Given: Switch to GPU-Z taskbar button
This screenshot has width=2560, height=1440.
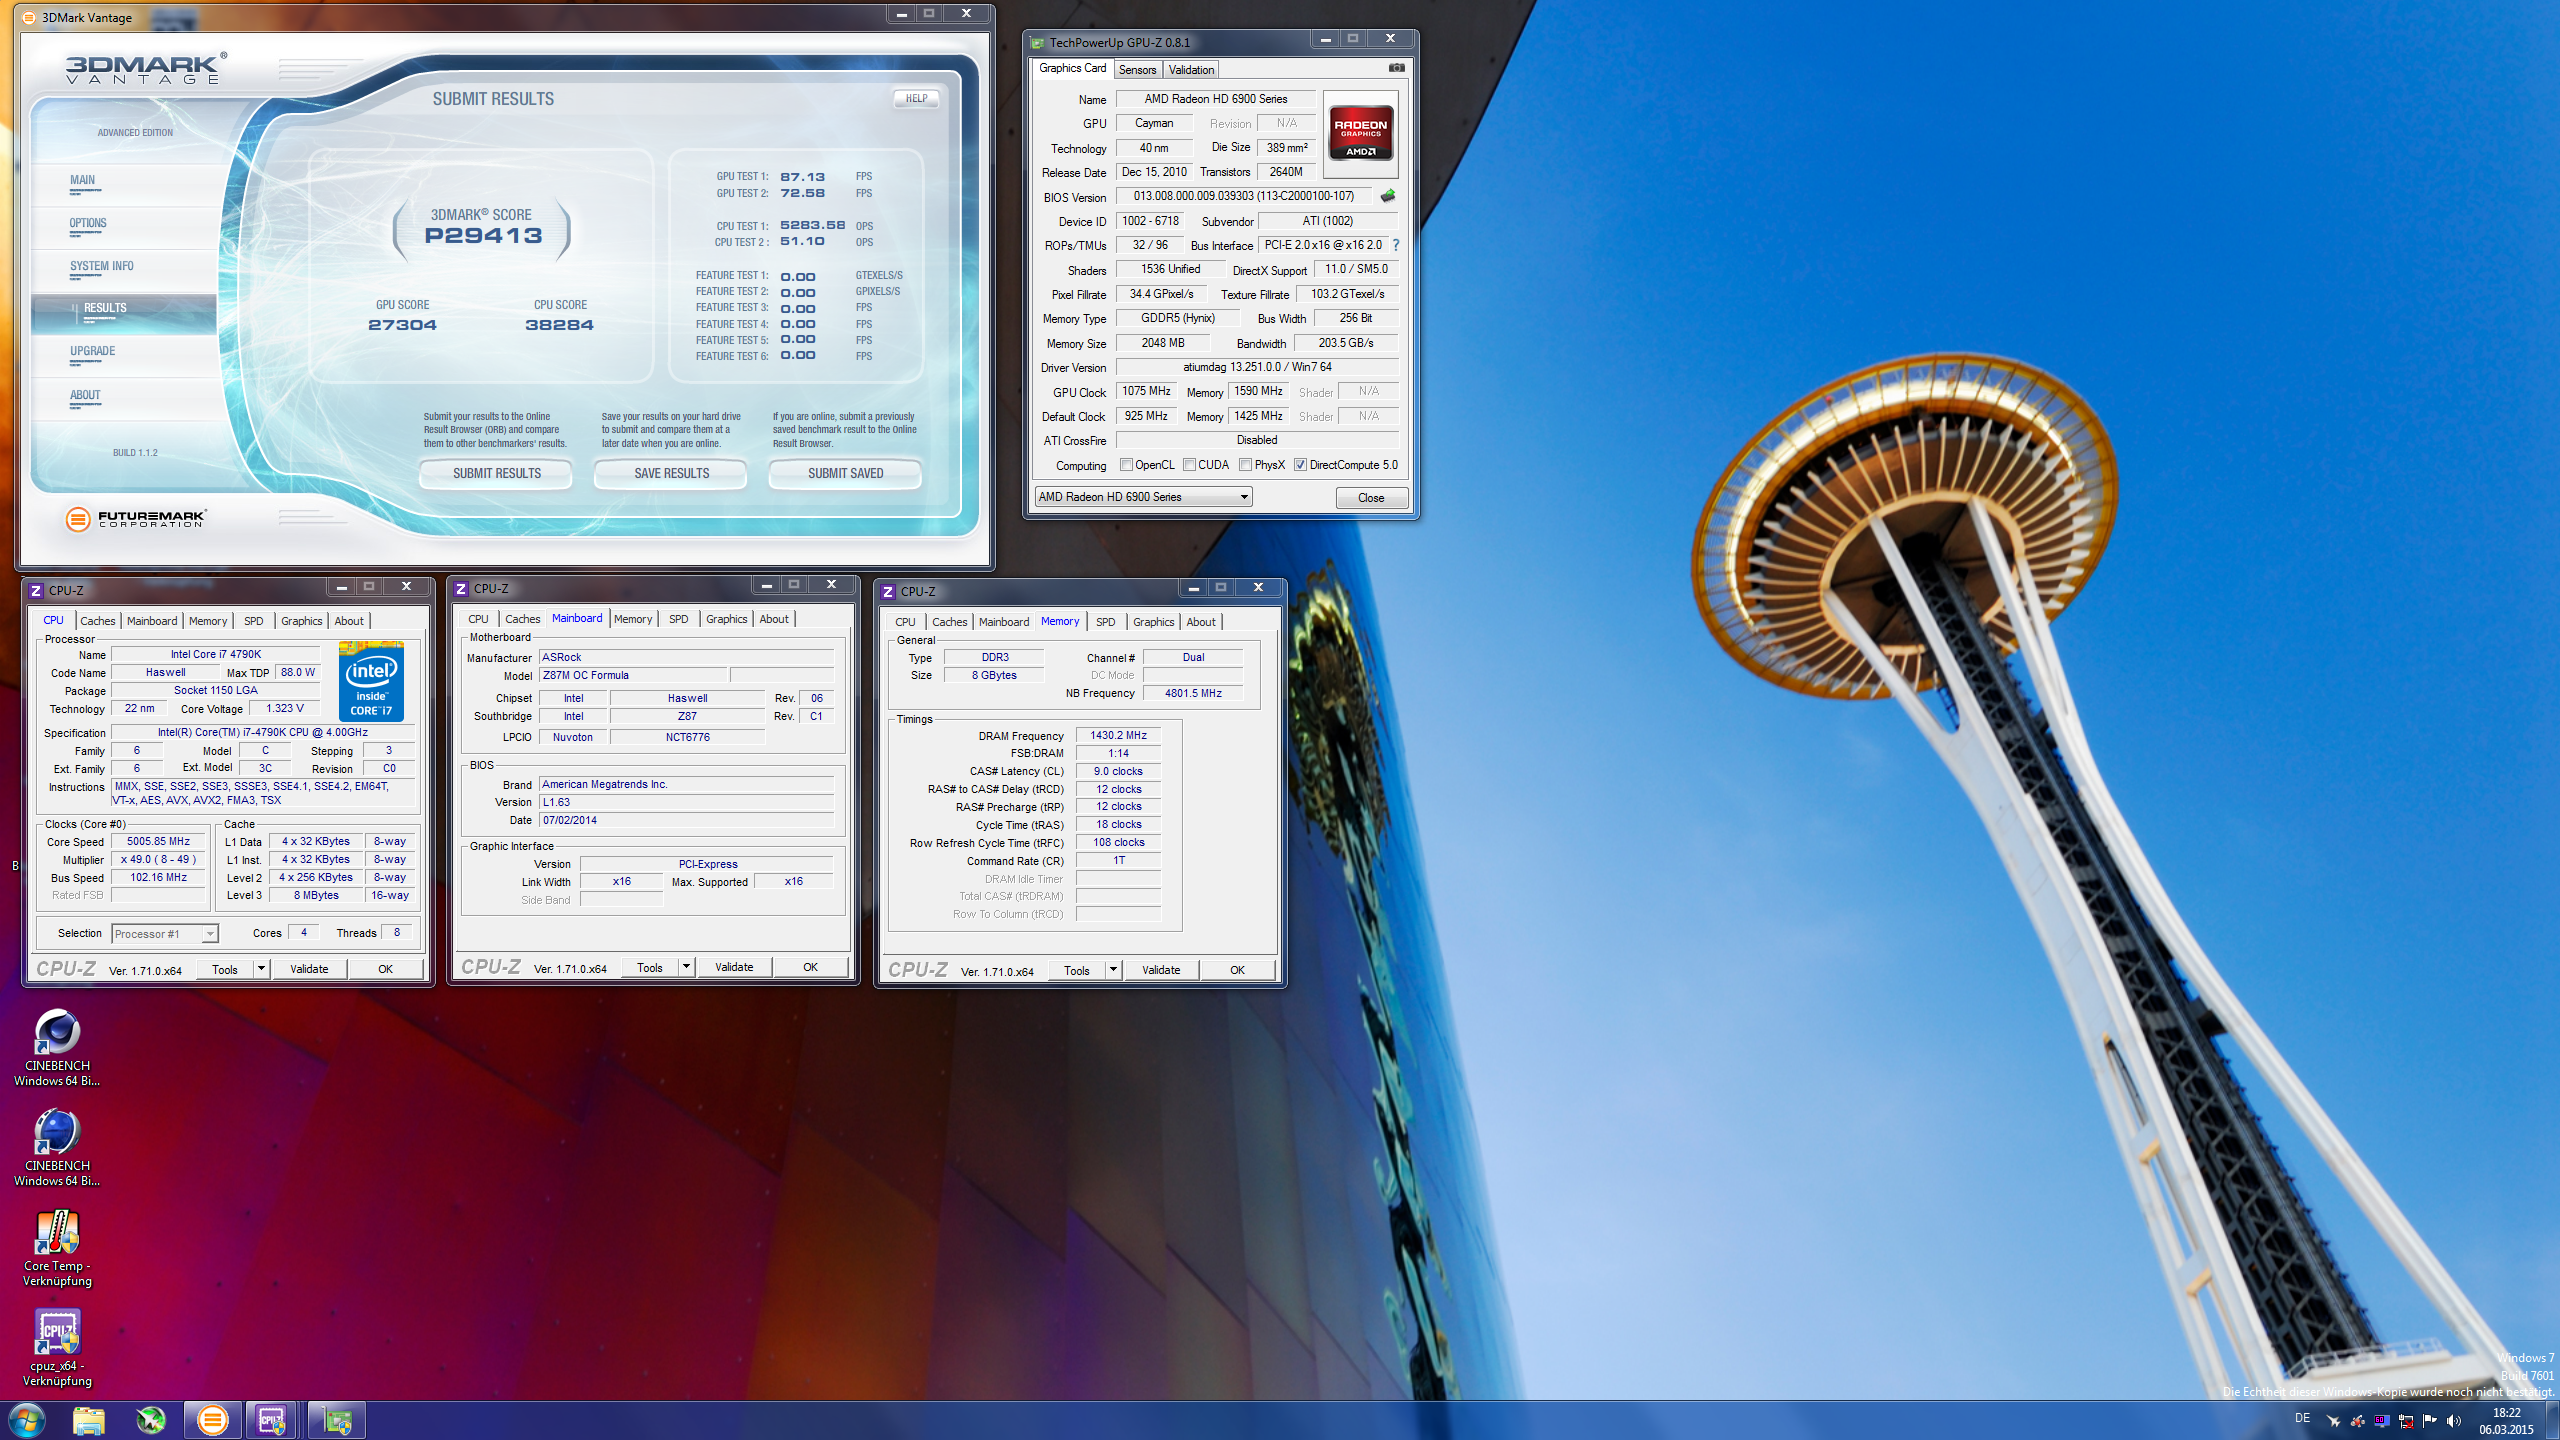Looking at the screenshot, I should click(337, 1420).
